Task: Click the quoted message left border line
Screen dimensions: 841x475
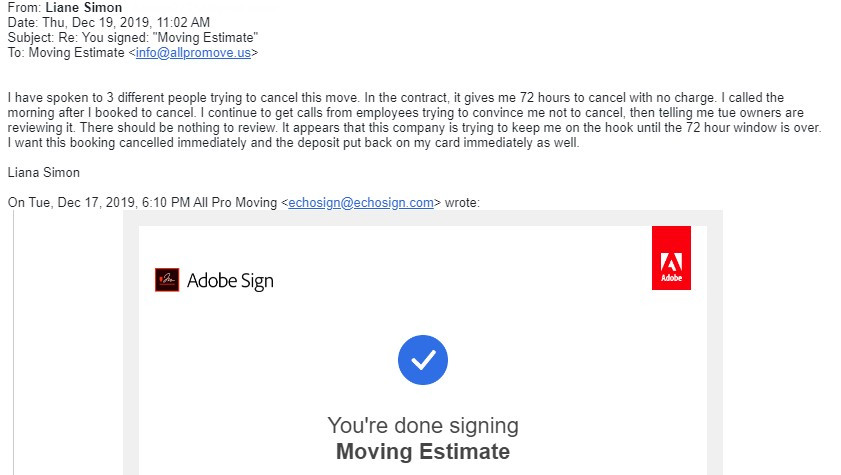Action: click(x=13, y=340)
